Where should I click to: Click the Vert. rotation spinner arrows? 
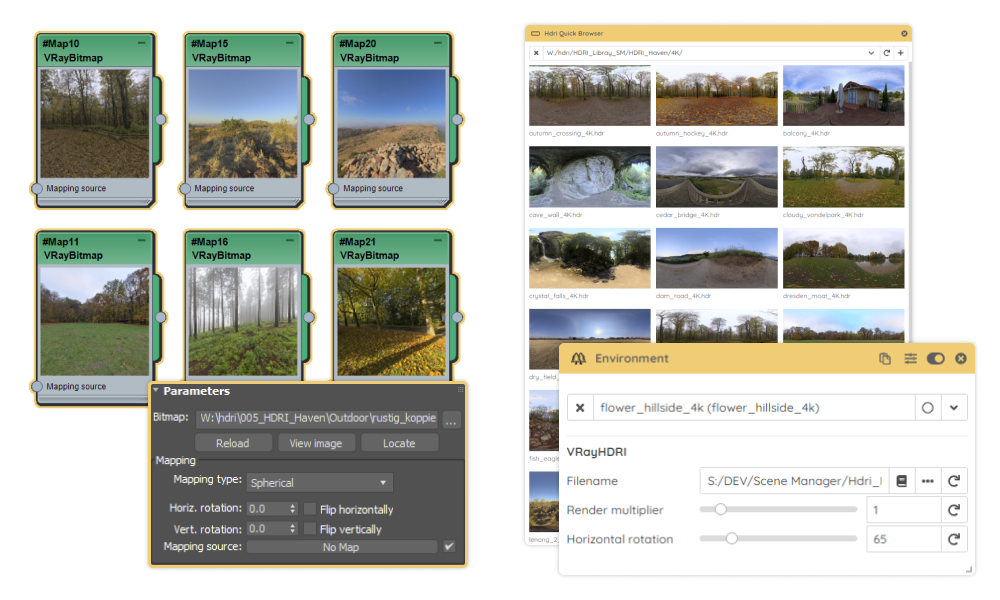[x=293, y=529]
